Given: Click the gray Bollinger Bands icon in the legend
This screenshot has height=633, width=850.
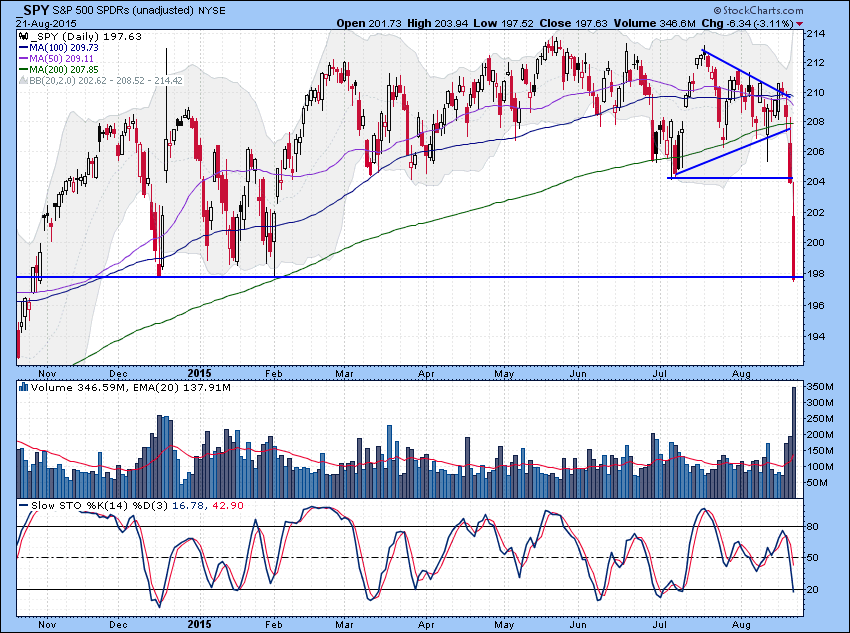Looking at the screenshot, I should coord(23,81).
